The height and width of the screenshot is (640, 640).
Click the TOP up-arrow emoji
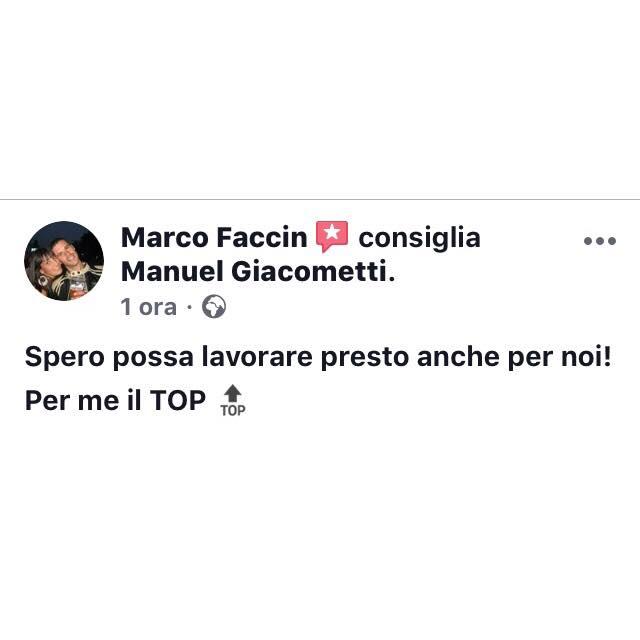tap(233, 400)
